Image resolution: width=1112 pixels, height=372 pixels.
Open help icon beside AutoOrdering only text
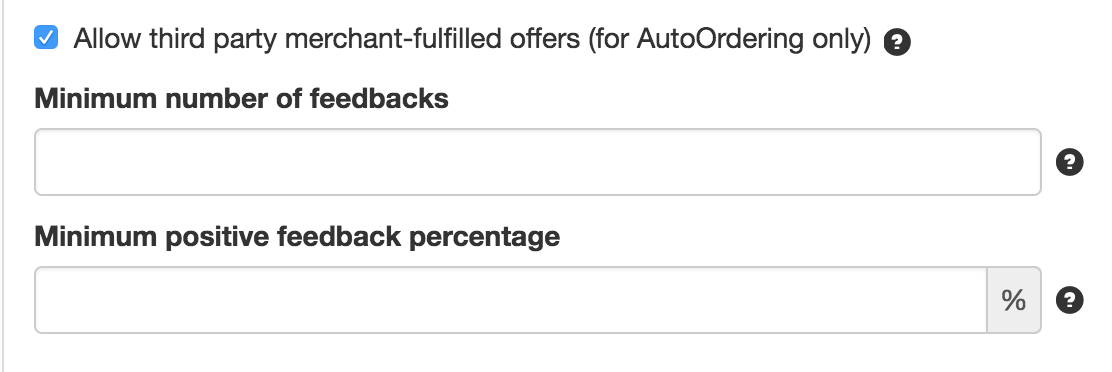point(897,43)
